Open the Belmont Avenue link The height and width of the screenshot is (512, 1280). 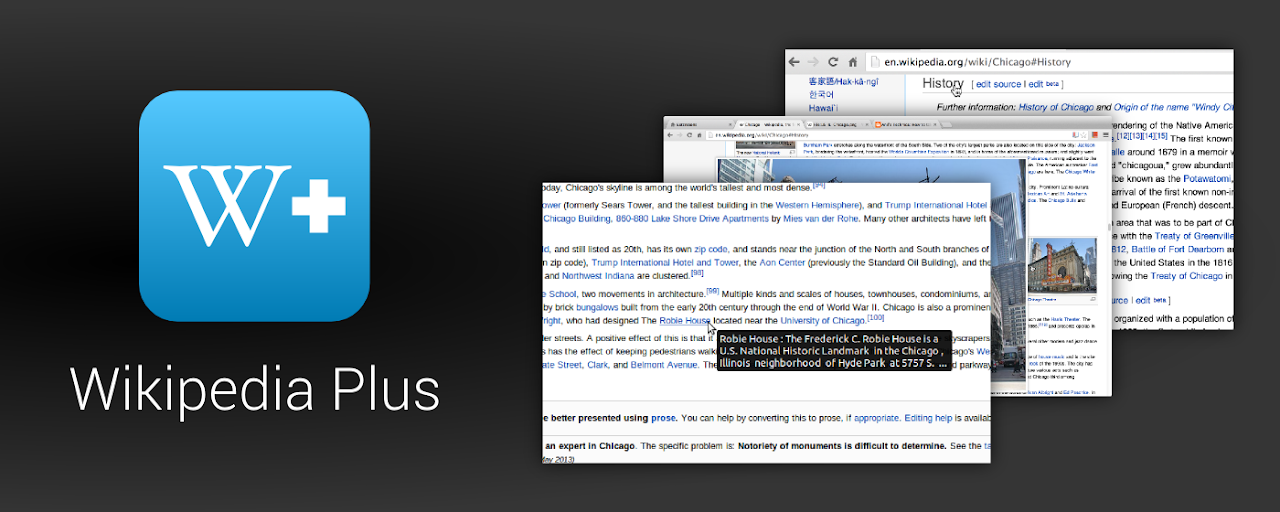[664, 365]
